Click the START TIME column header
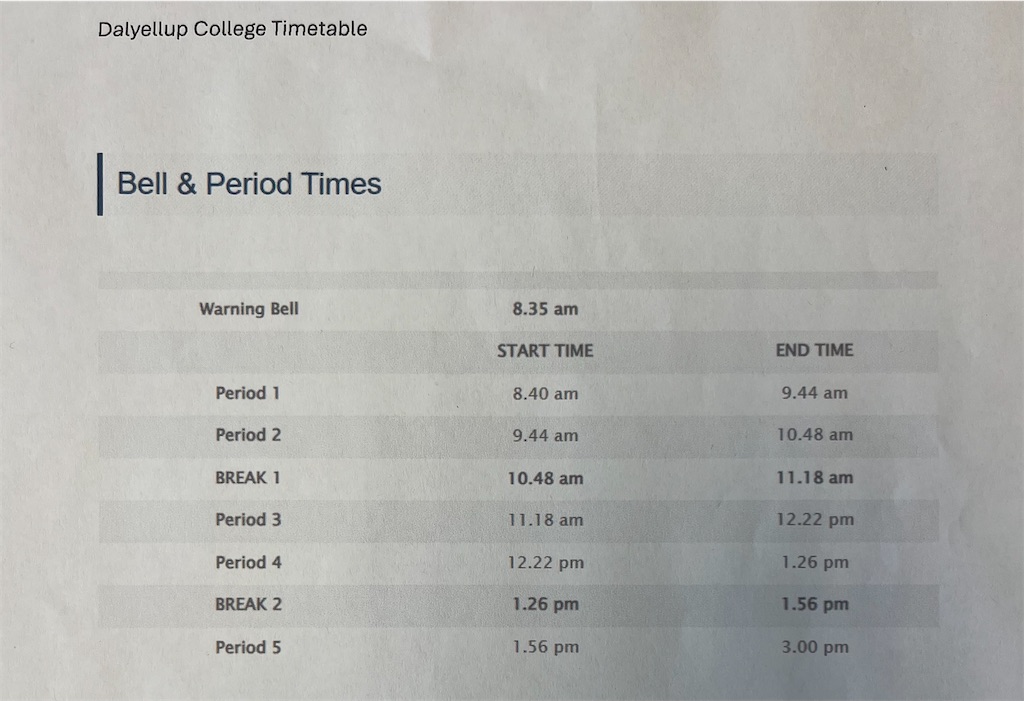Image resolution: width=1024 pixels, height=701 pixels. coord(545,351)
